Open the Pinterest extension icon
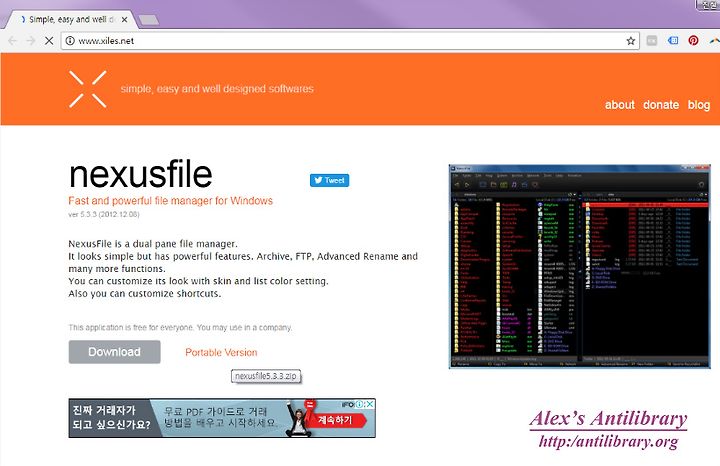720x466 pixels. pos(693,40)
